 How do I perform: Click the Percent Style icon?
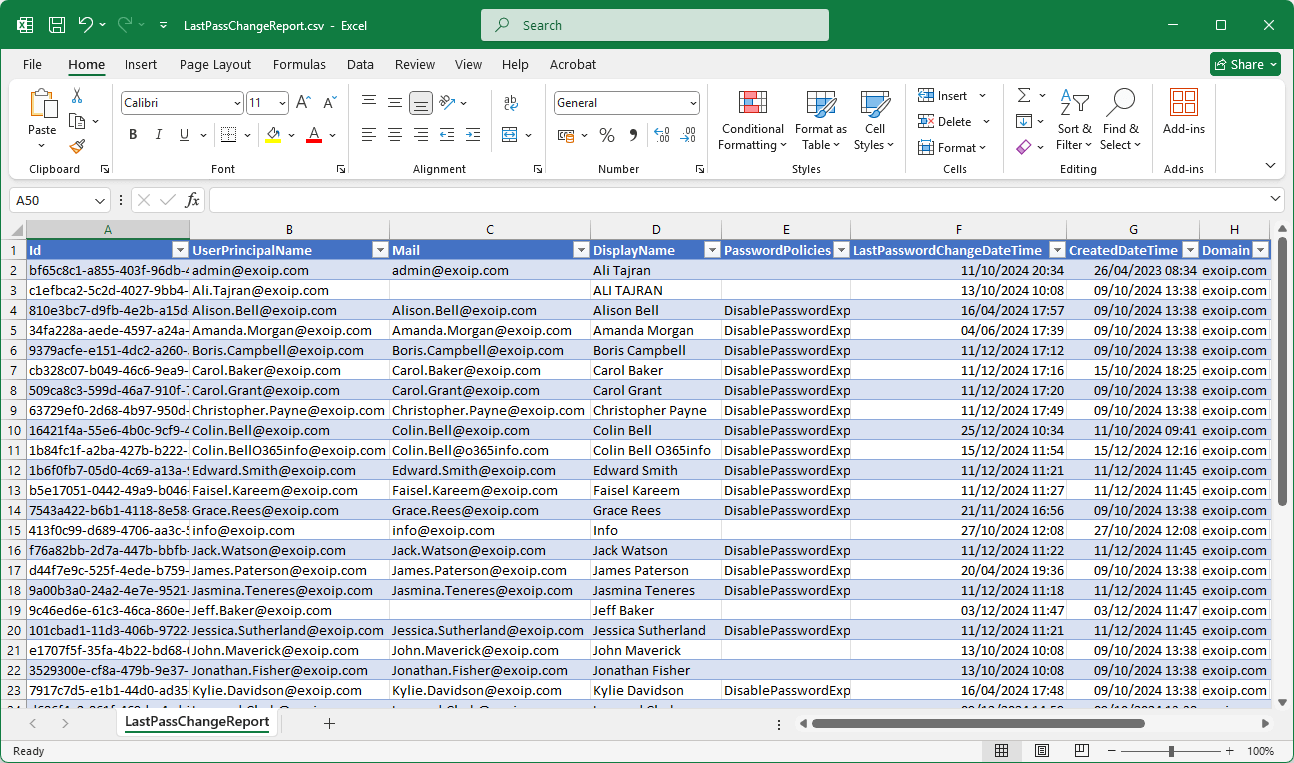click(607, 135)
